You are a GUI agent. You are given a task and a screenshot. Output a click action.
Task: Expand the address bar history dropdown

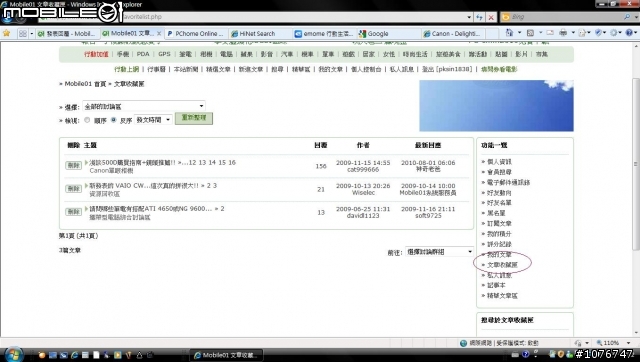point(469,17)
